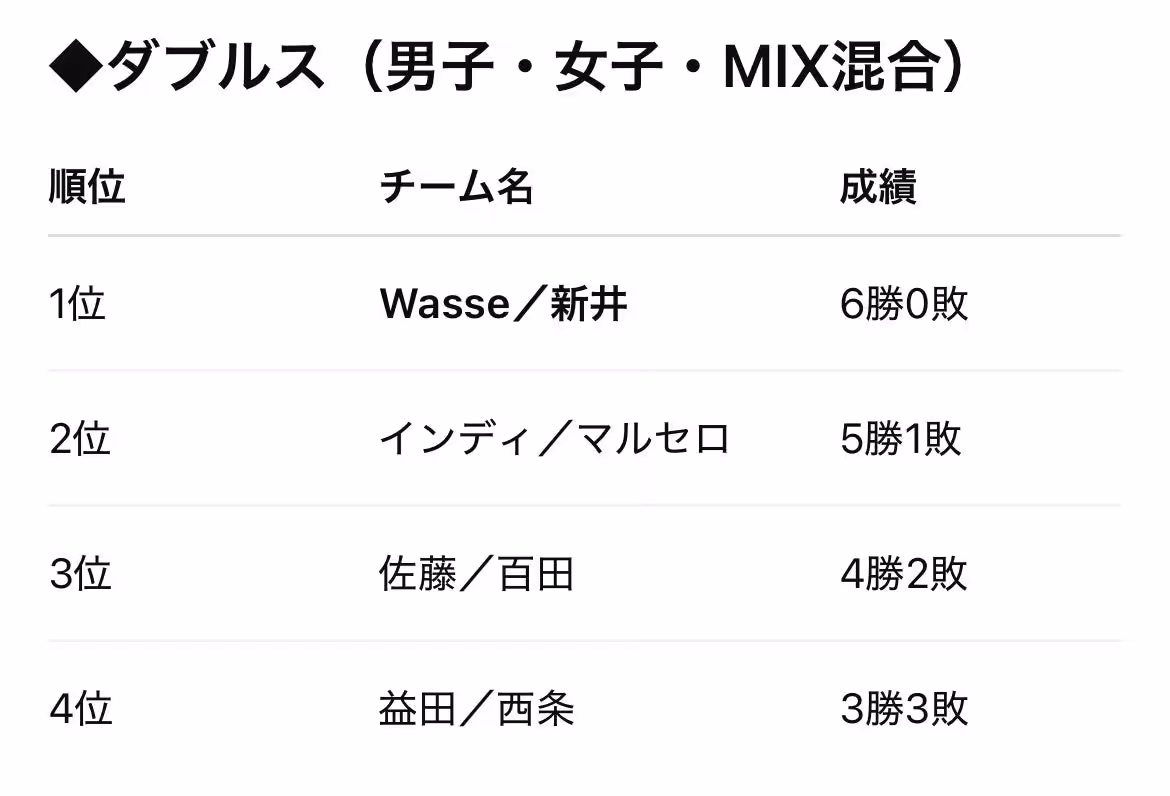The width and height of the screenshot is (1170, 796).
Task: Select the 3勝3敗 result cell
Action: (904, 709)
